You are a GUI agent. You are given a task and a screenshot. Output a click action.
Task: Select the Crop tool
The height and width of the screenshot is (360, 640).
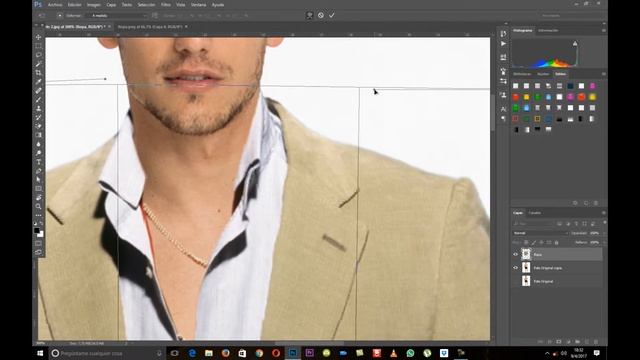click(38, 73)
